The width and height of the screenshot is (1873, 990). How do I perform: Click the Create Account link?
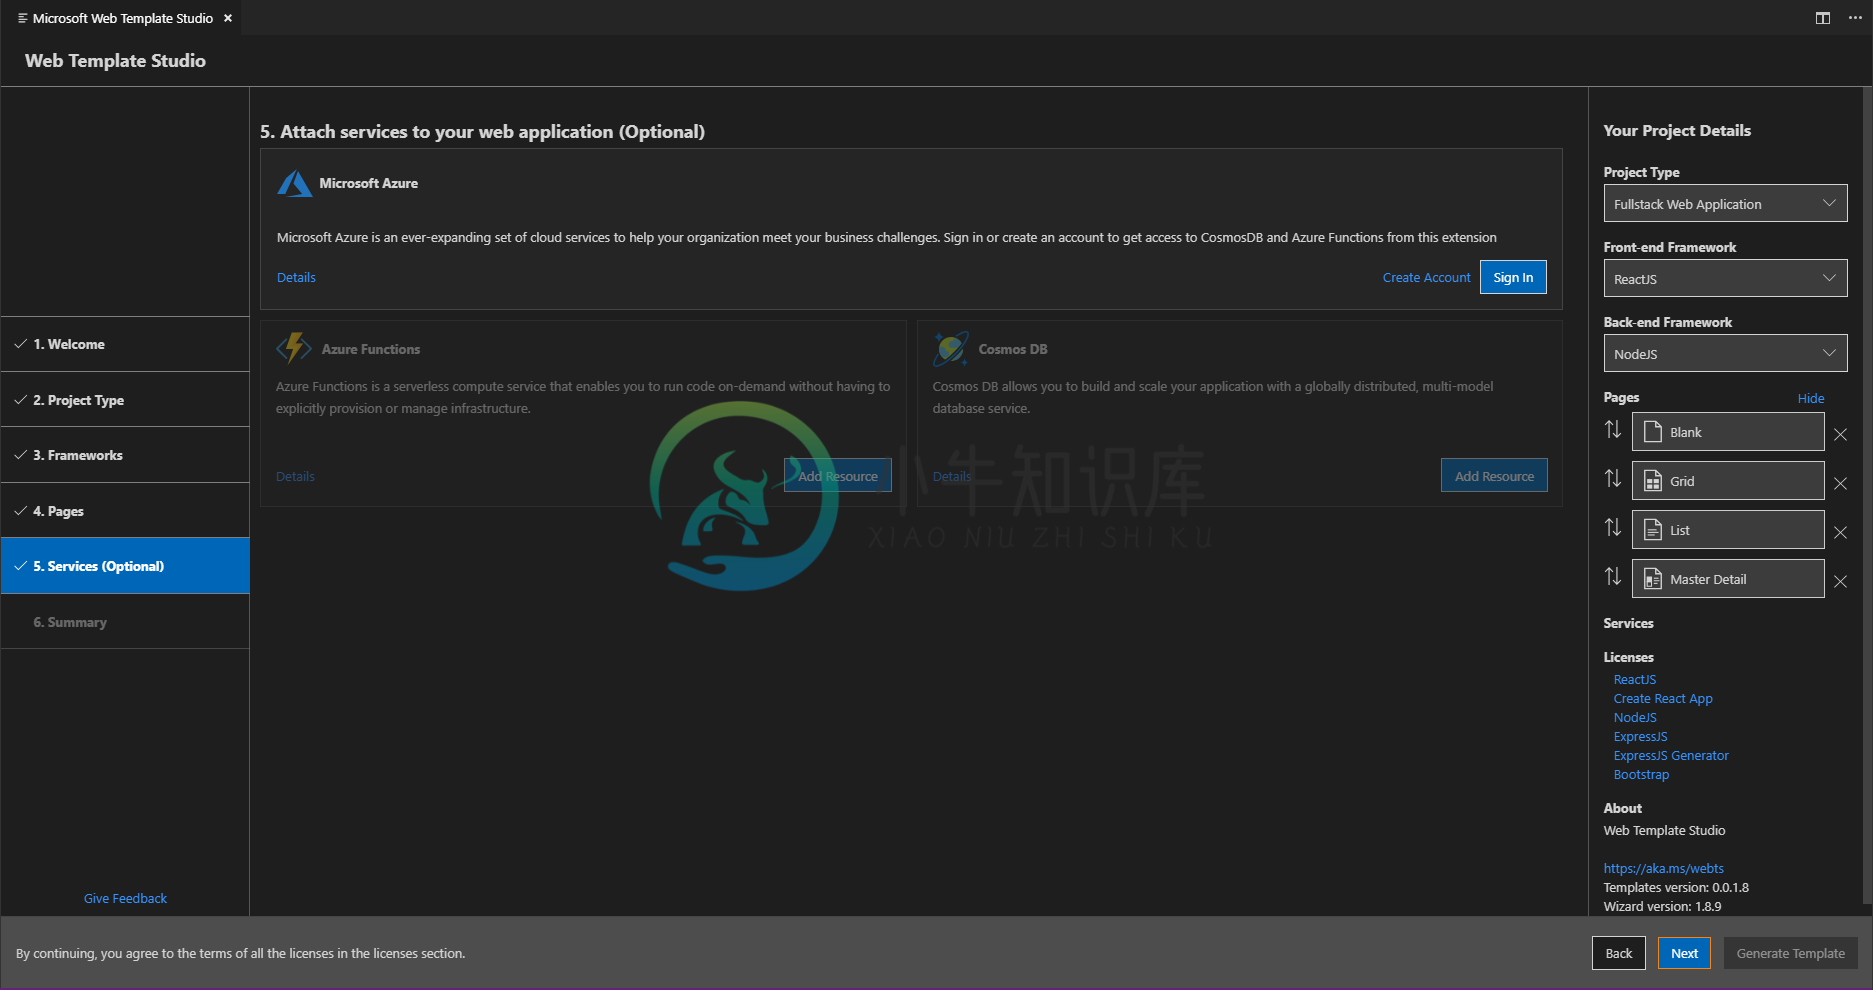coord(1426,277)
